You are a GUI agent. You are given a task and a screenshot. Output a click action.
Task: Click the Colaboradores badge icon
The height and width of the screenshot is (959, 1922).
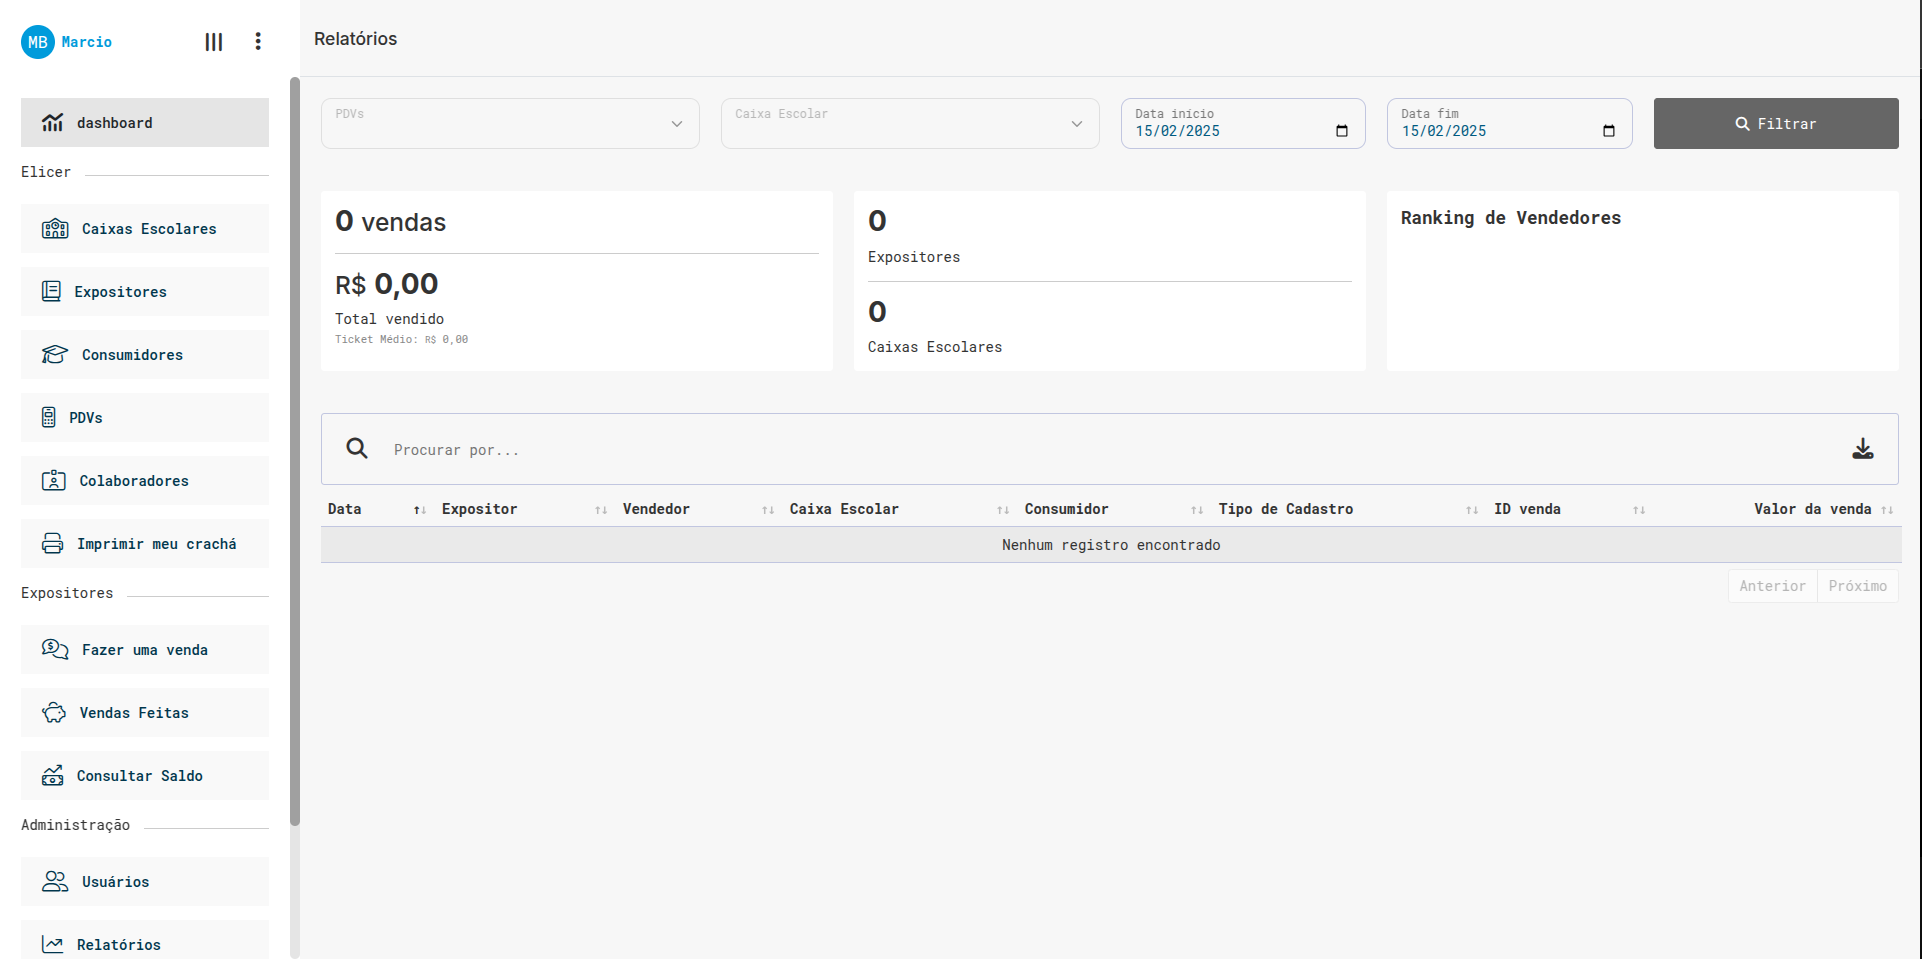[x=54, y=480]
